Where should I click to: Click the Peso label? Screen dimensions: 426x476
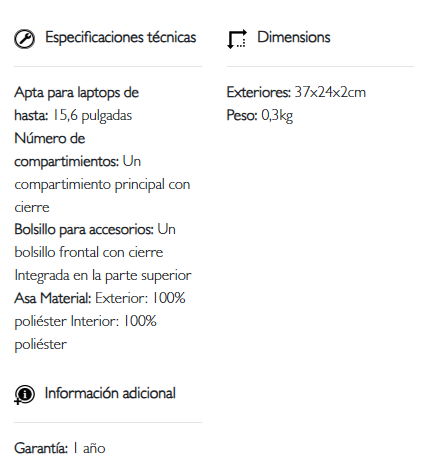coord(242,115)
